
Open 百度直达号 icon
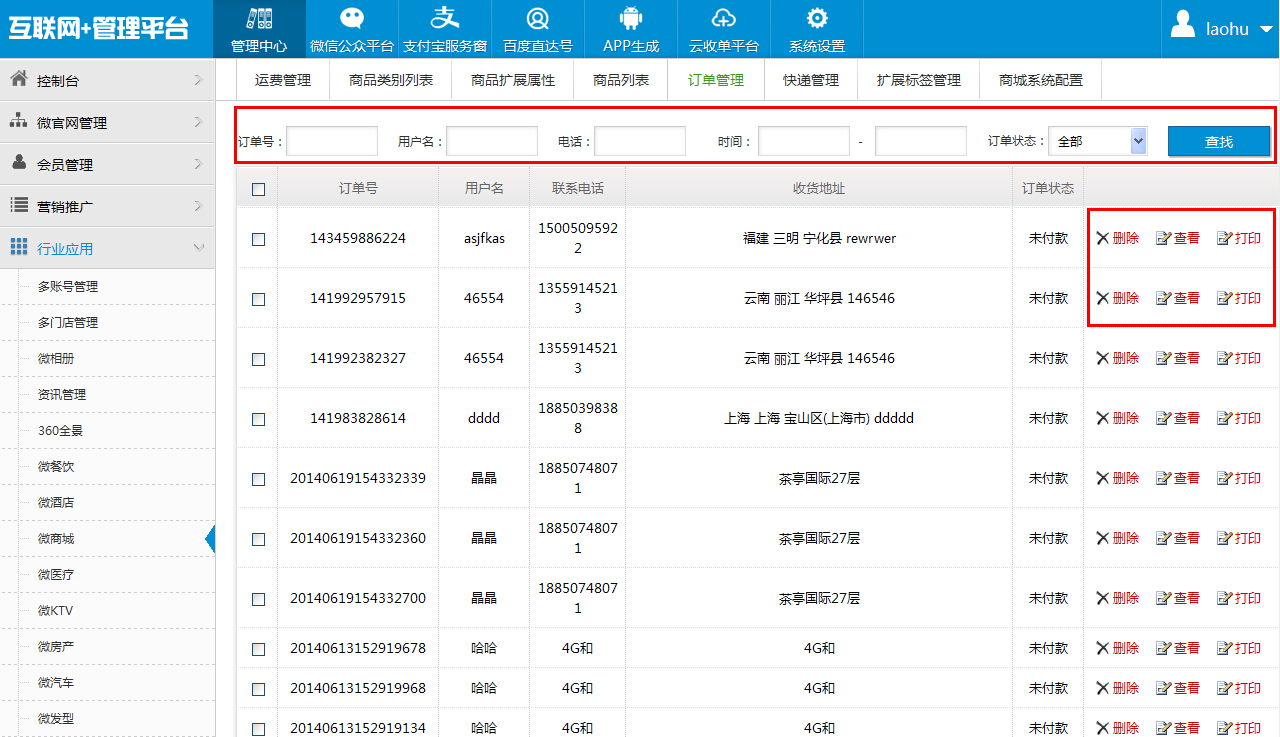[538, 18]
